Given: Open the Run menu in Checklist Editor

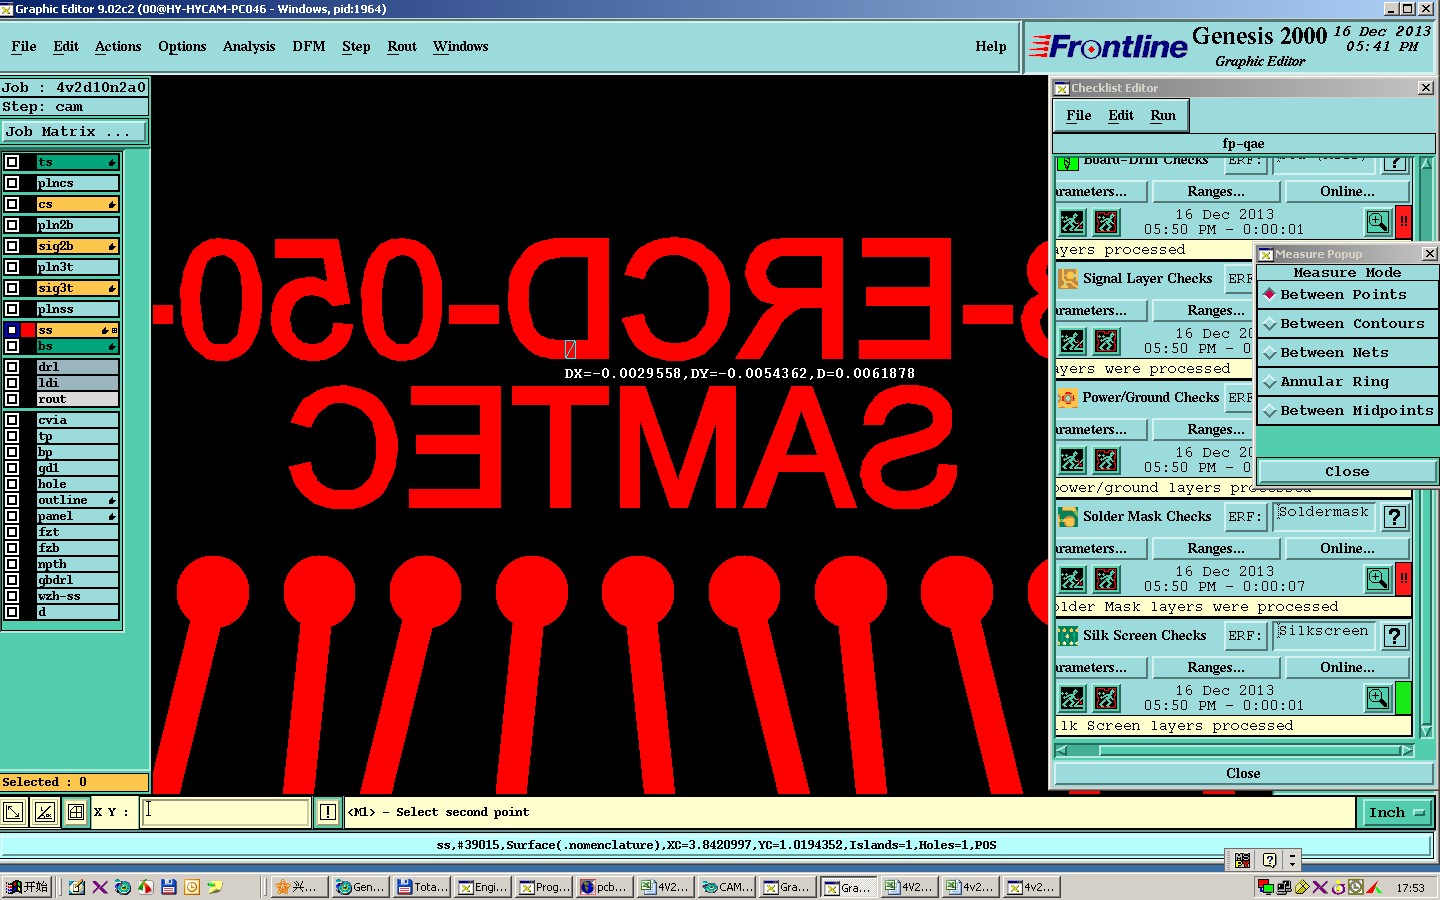Looking at the screenshot, I should [x=1163, y=116].
